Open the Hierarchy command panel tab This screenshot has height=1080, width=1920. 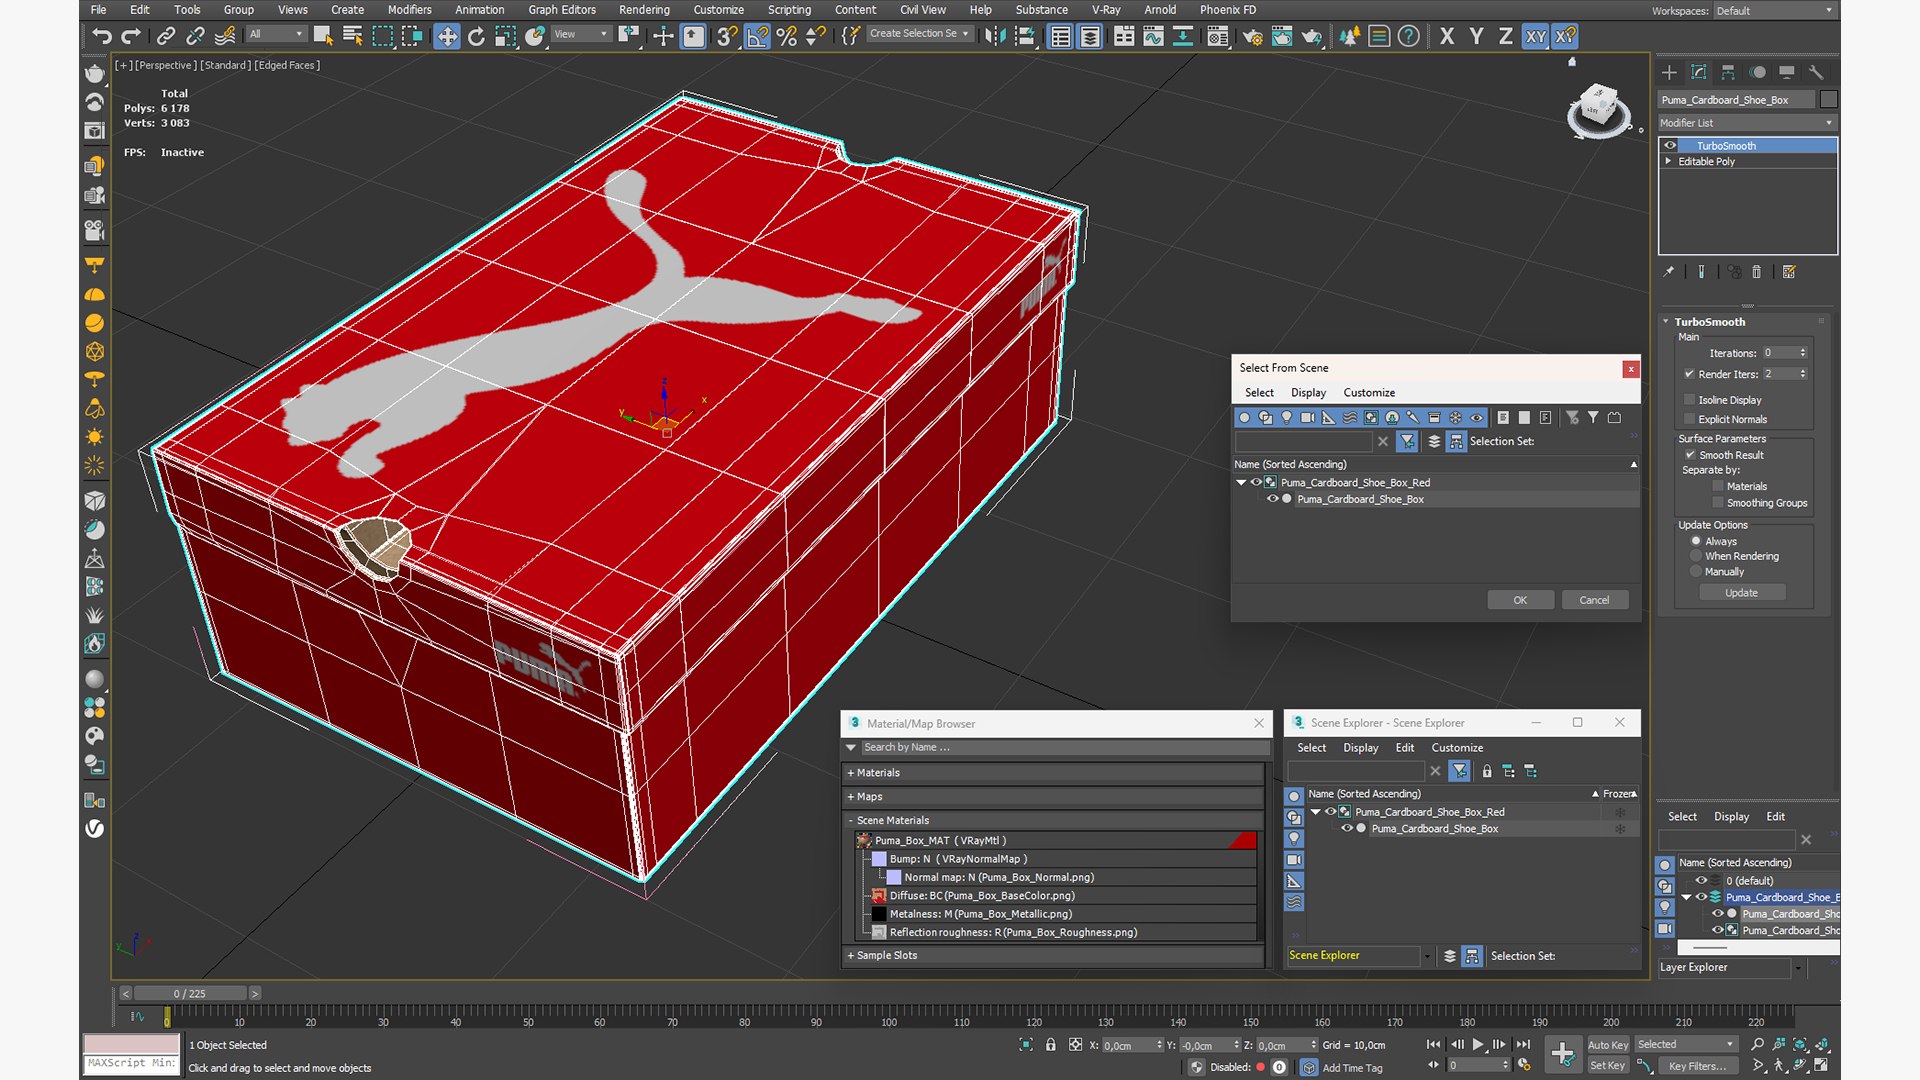click(1728, 72)
